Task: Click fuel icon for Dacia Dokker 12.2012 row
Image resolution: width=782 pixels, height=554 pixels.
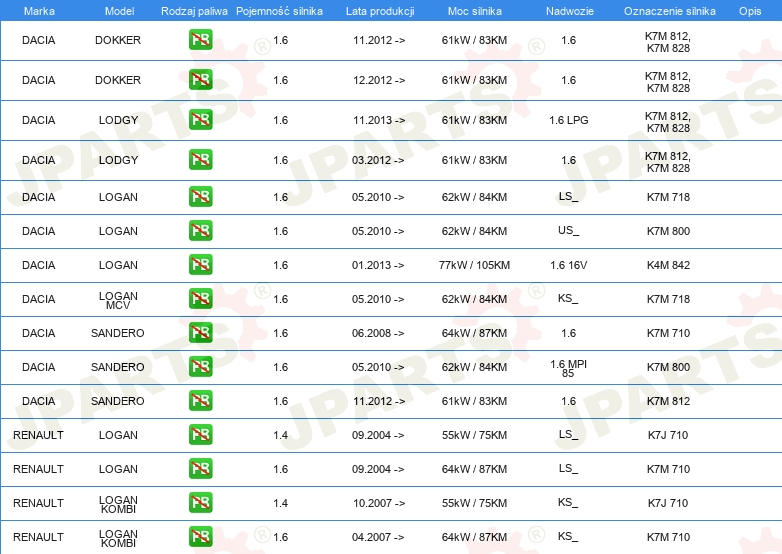Action: (200, 80)
